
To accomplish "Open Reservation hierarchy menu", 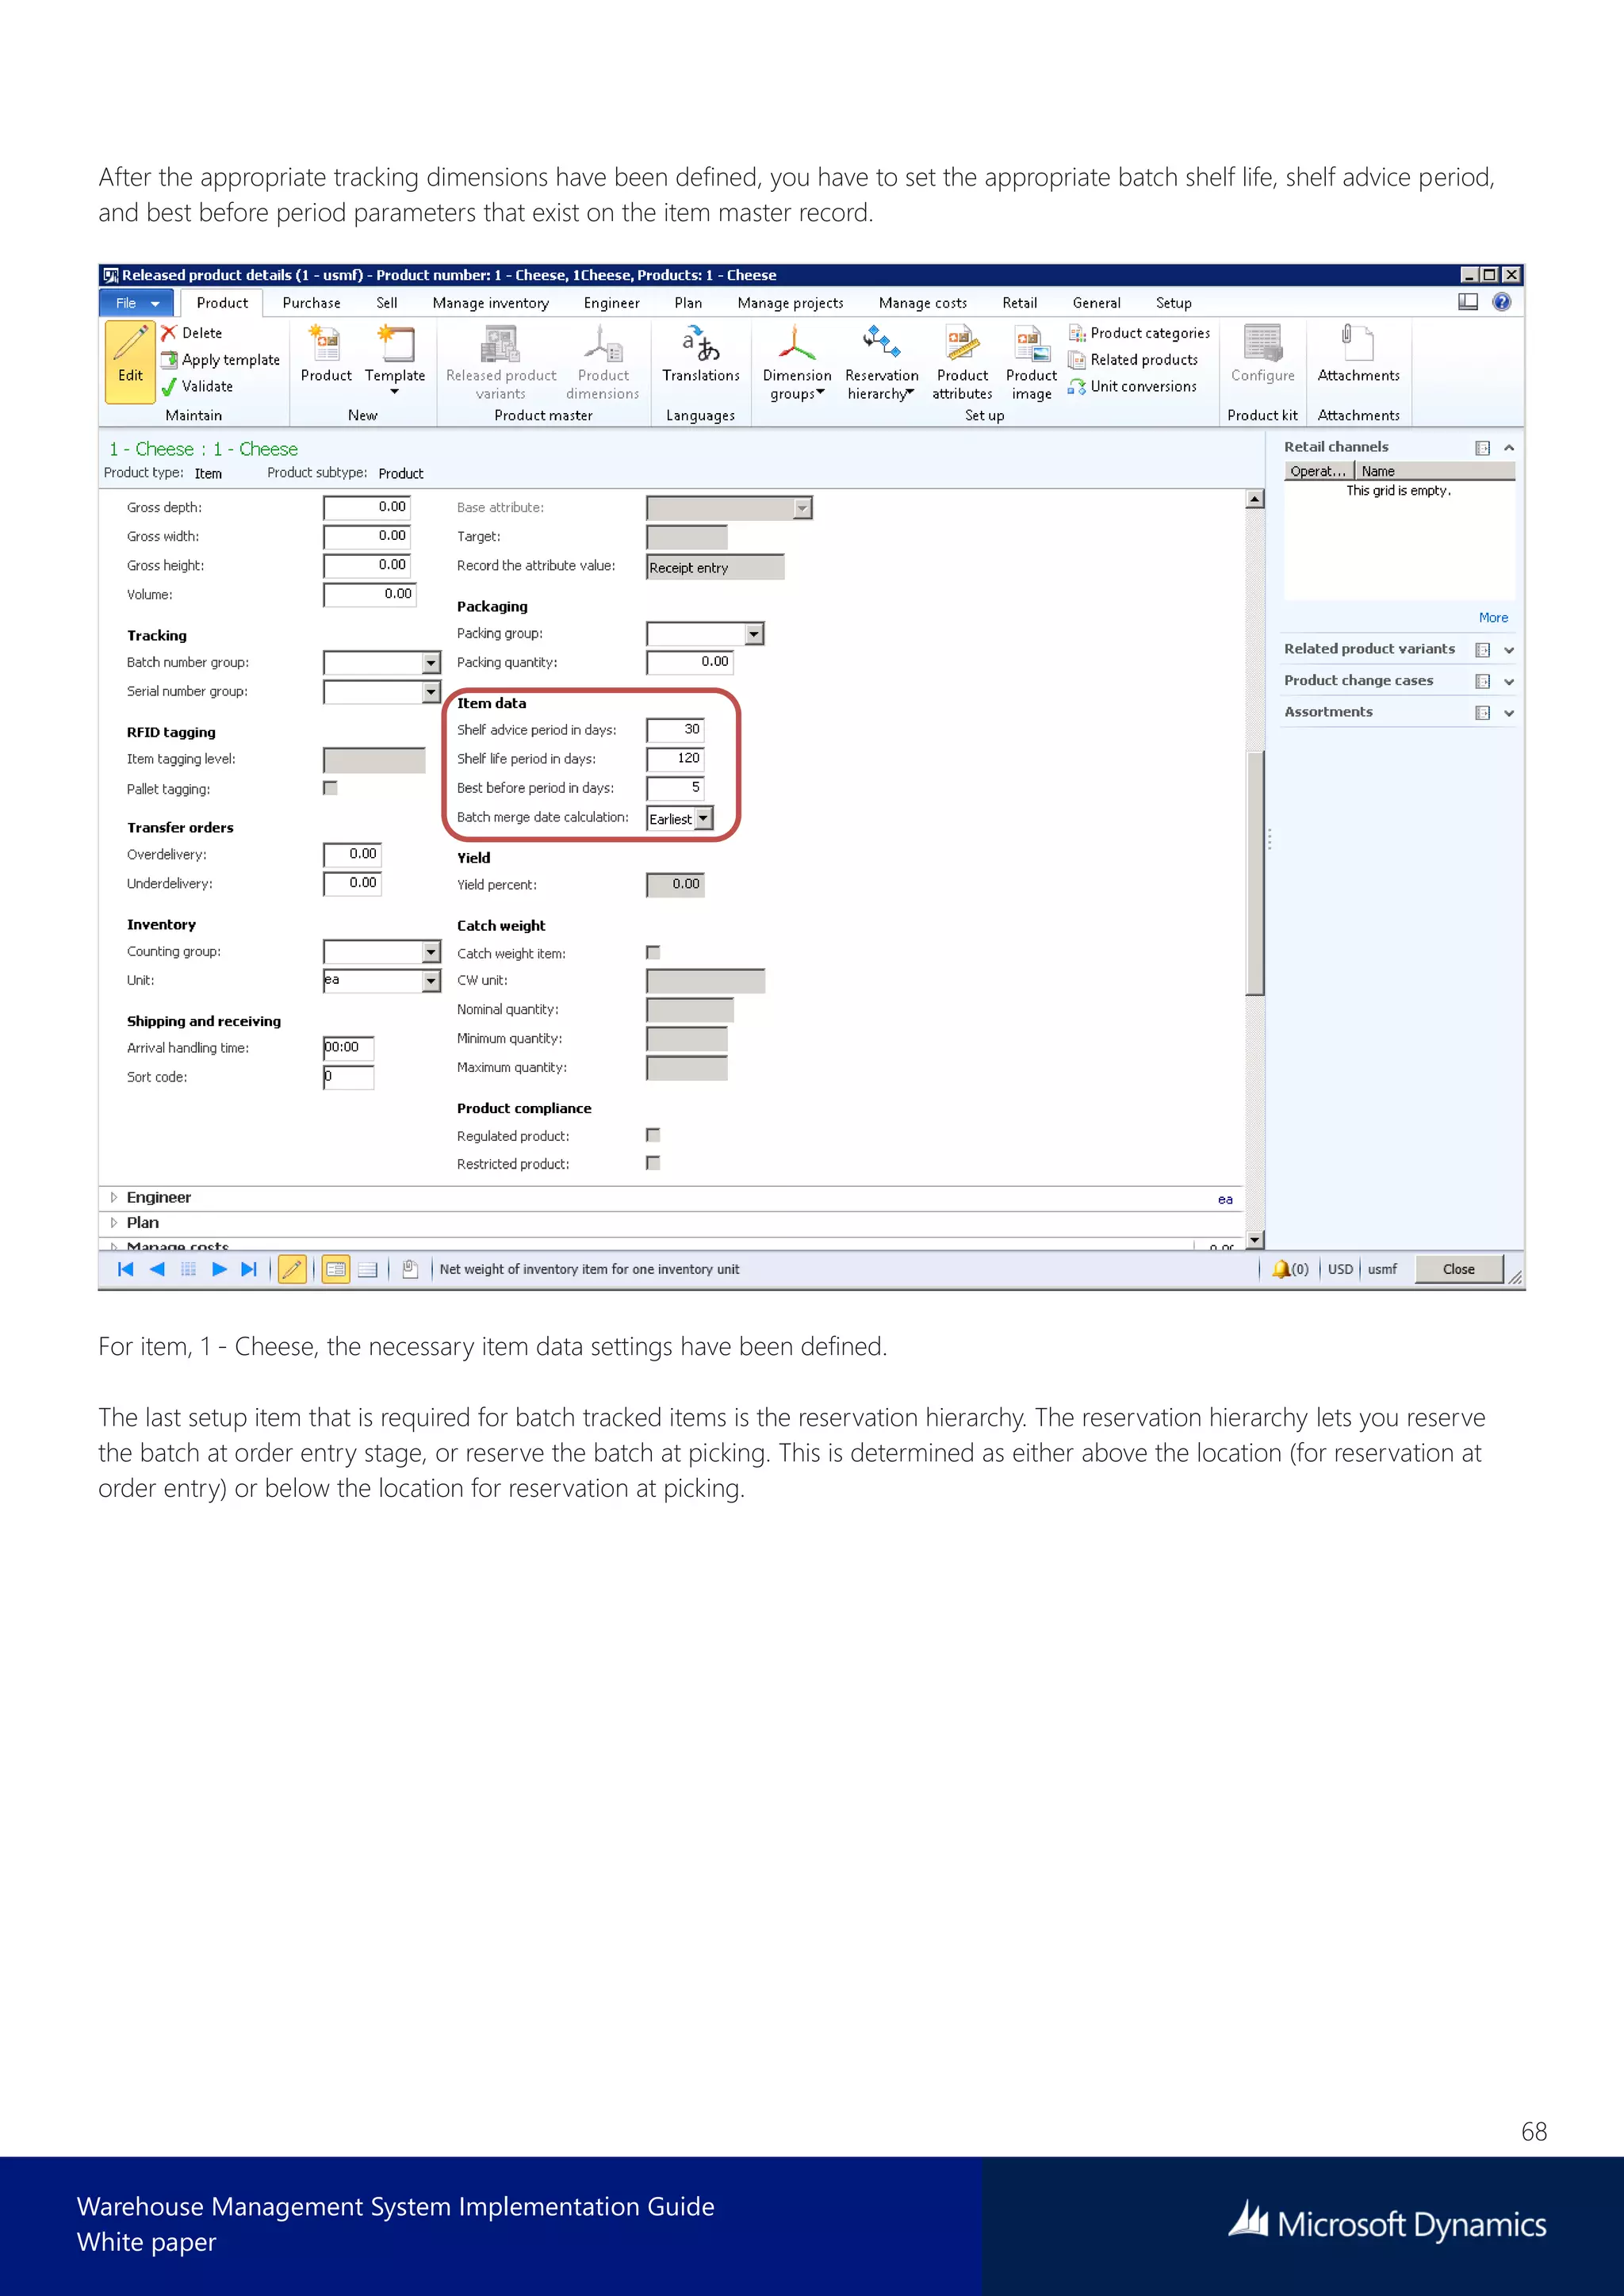I will (x=881, y=362).
